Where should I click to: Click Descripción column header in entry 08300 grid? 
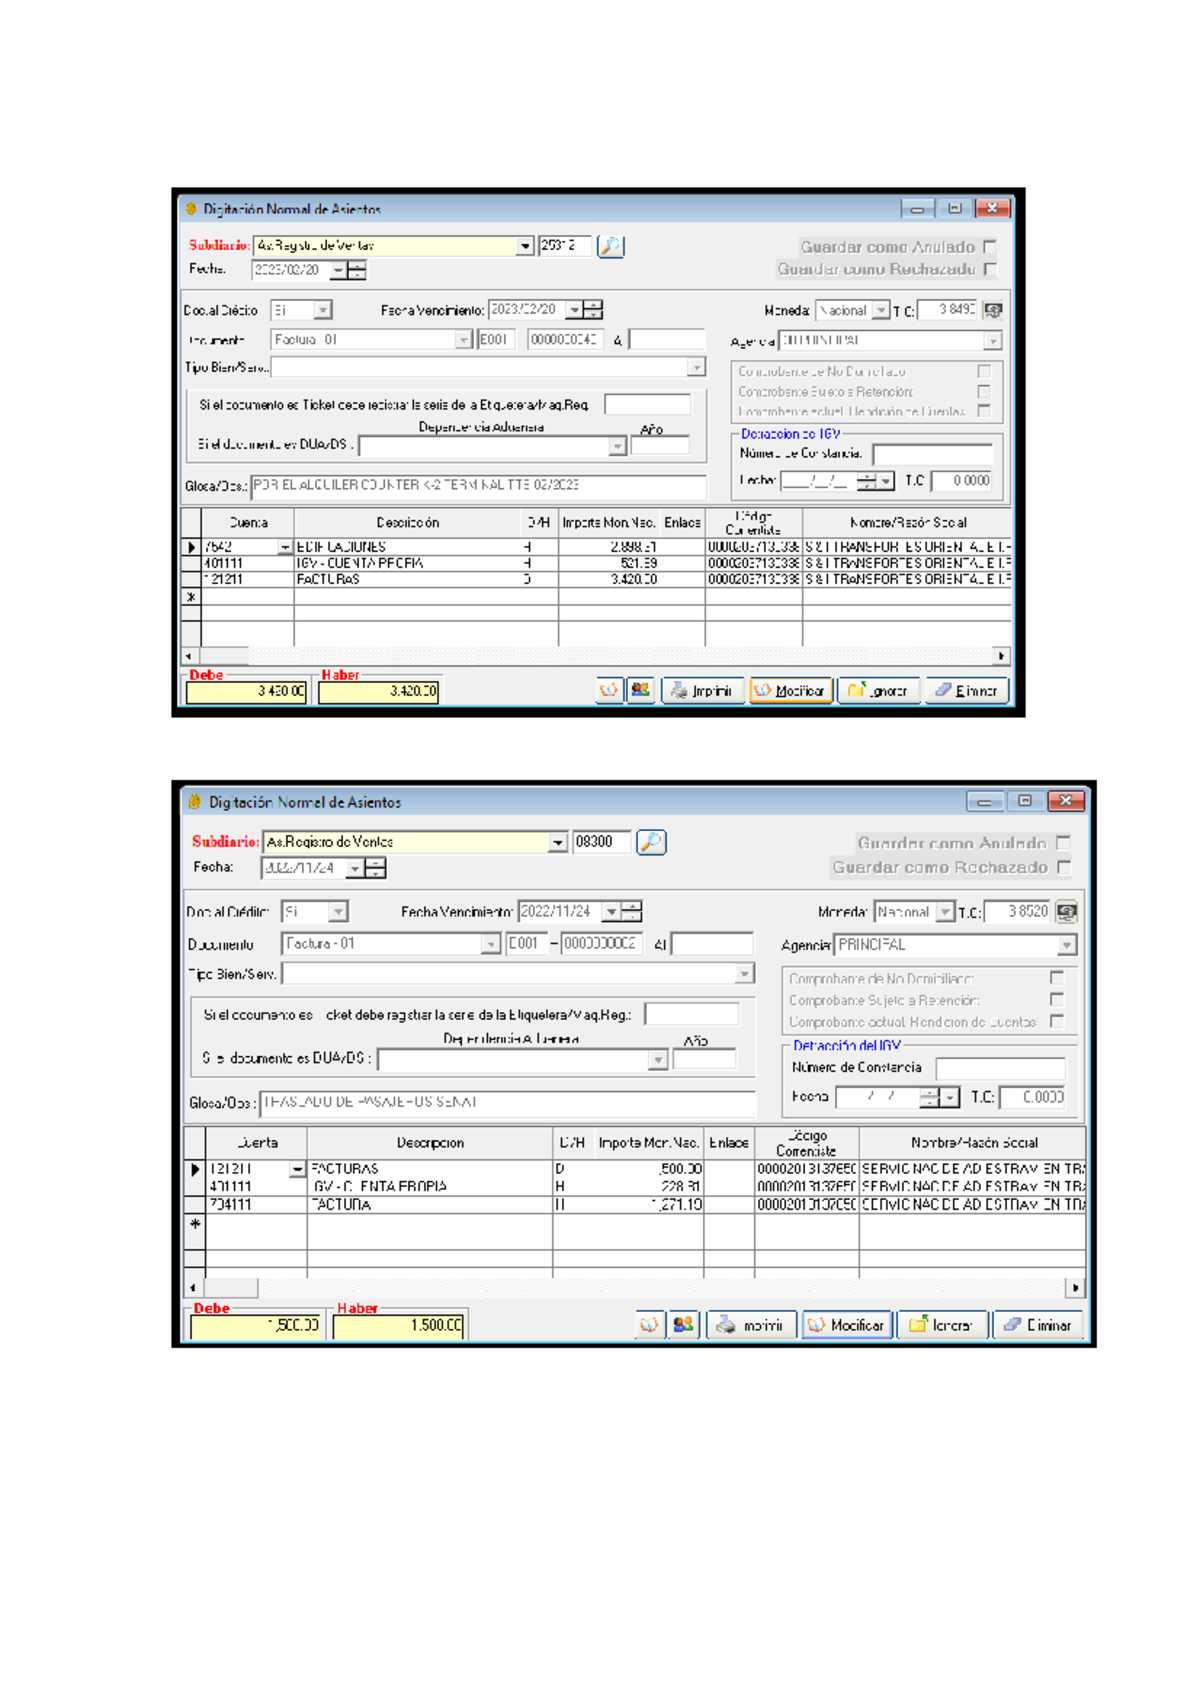[x=430, y=1143]
